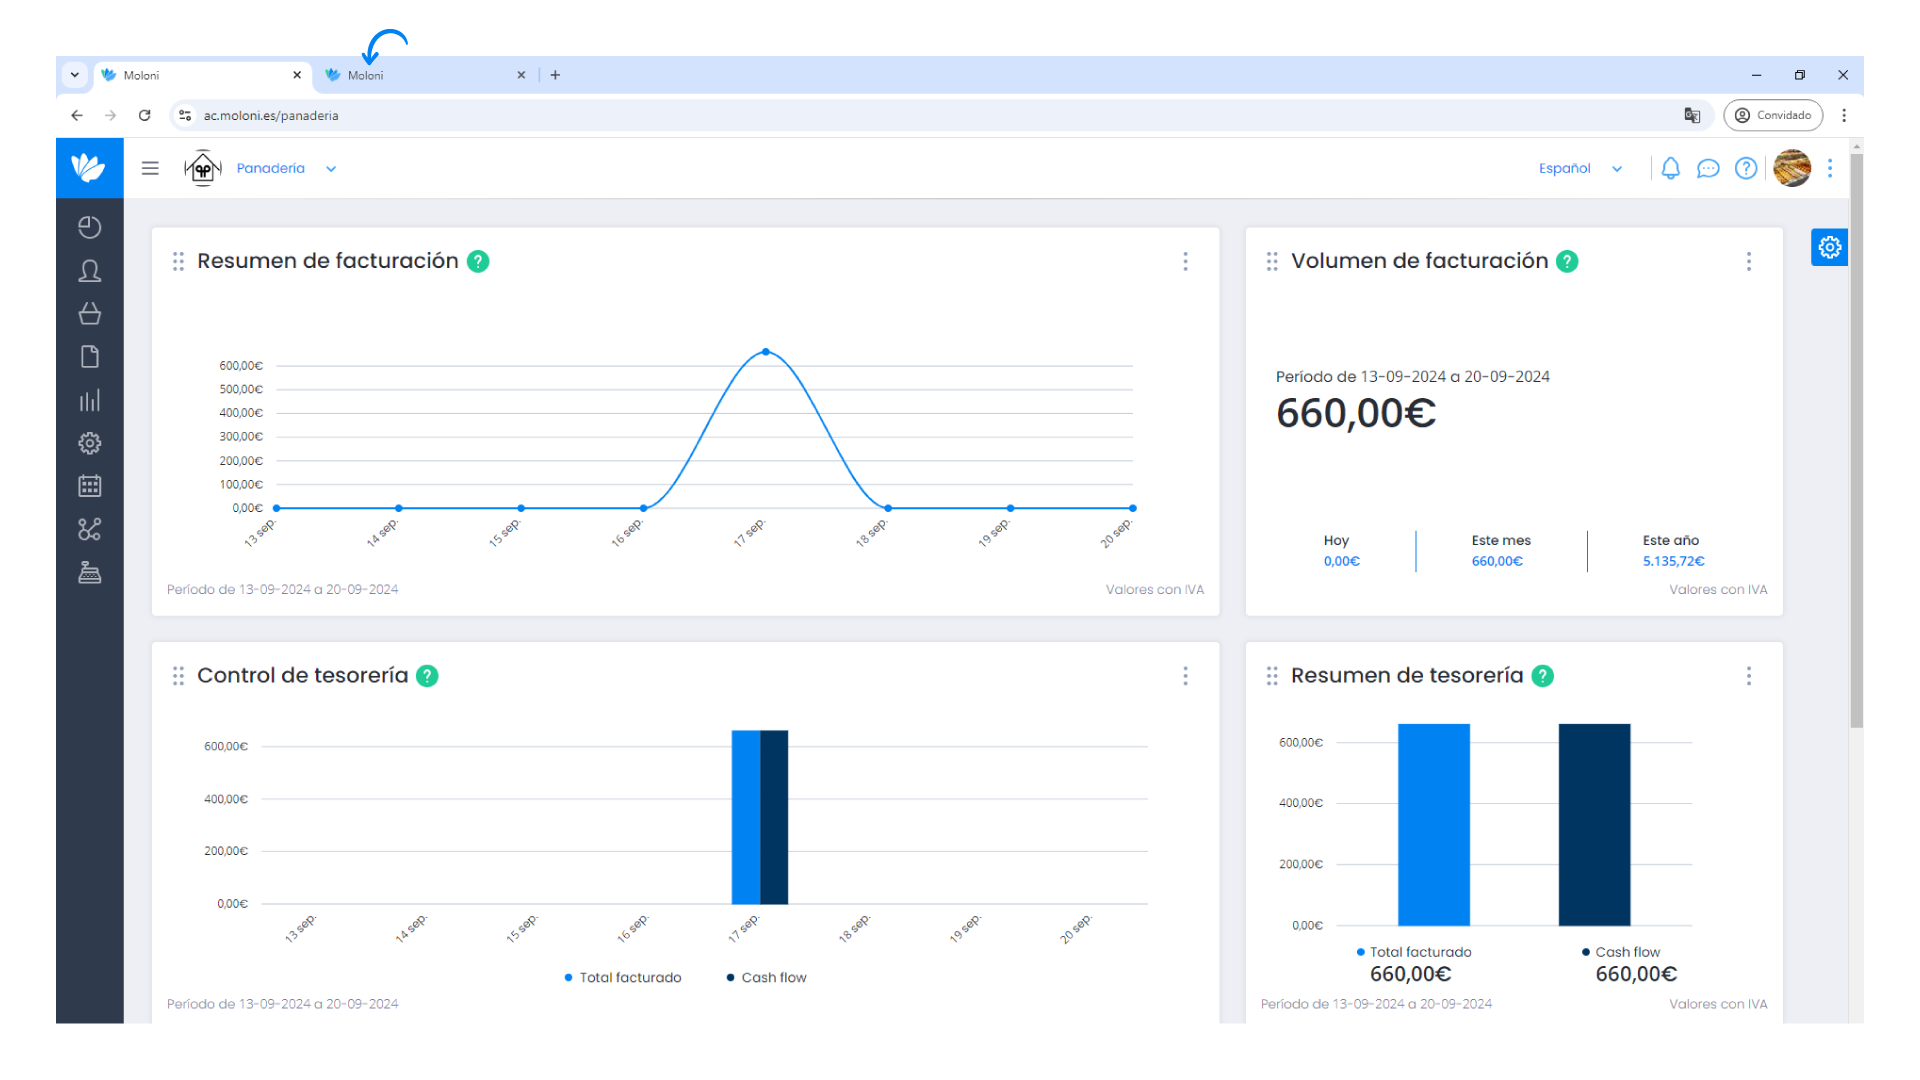Switch to the second Moloni browser tab

coord(425,75)
